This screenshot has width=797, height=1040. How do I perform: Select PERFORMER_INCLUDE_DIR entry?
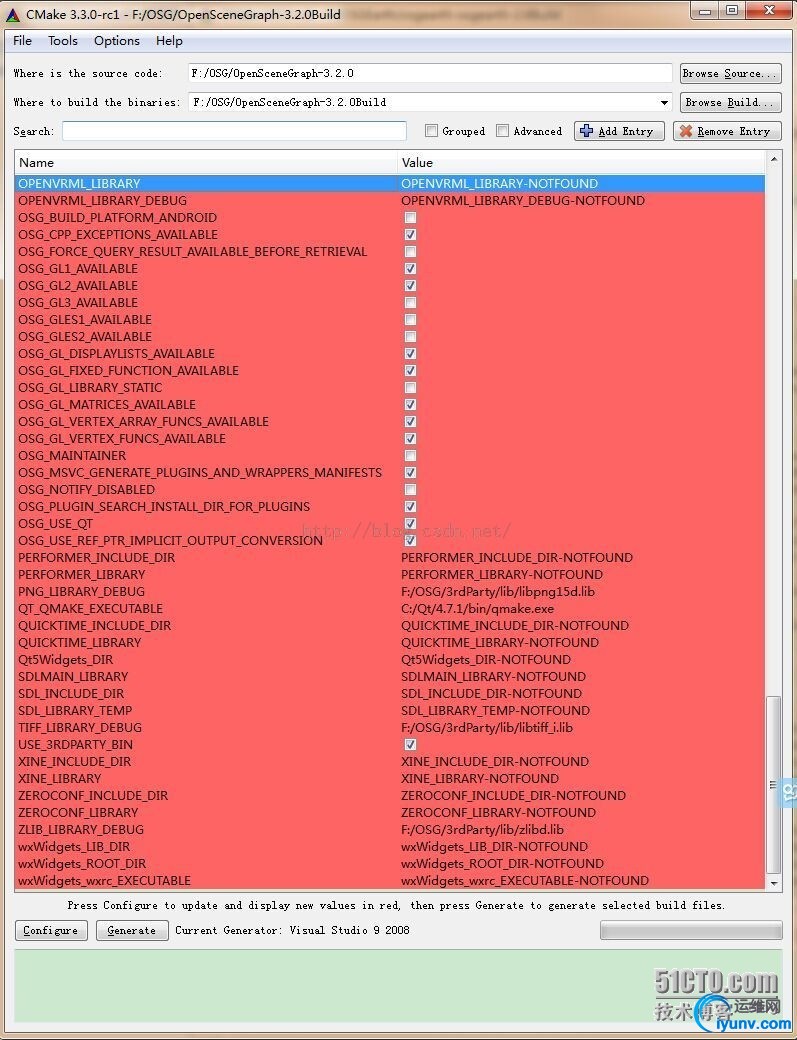point(97,557)
